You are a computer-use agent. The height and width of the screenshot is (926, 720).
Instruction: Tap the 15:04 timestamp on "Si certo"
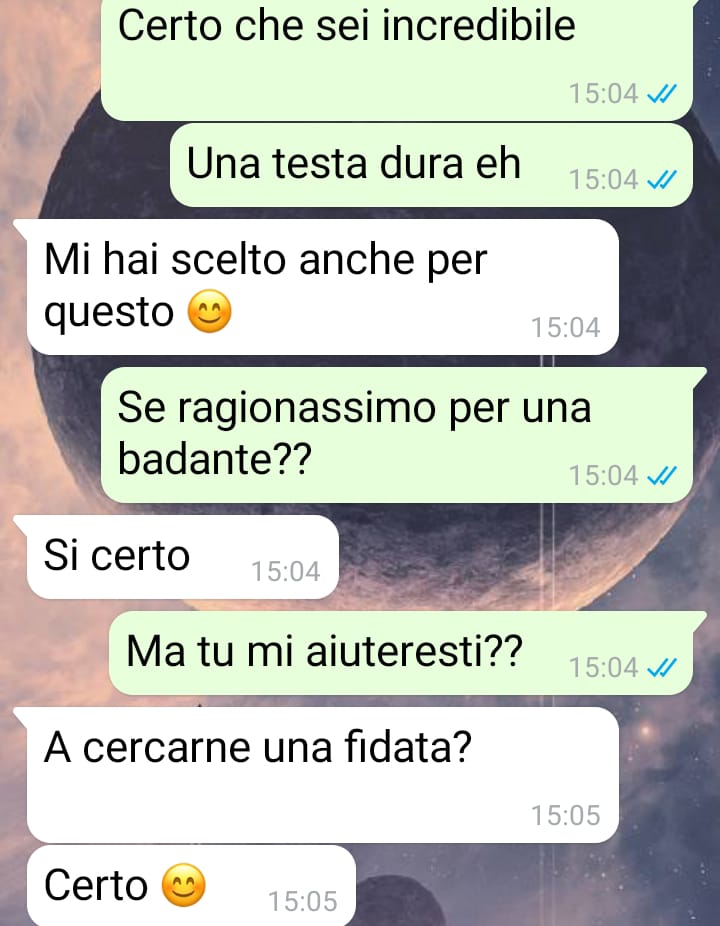tap(286, 571)
